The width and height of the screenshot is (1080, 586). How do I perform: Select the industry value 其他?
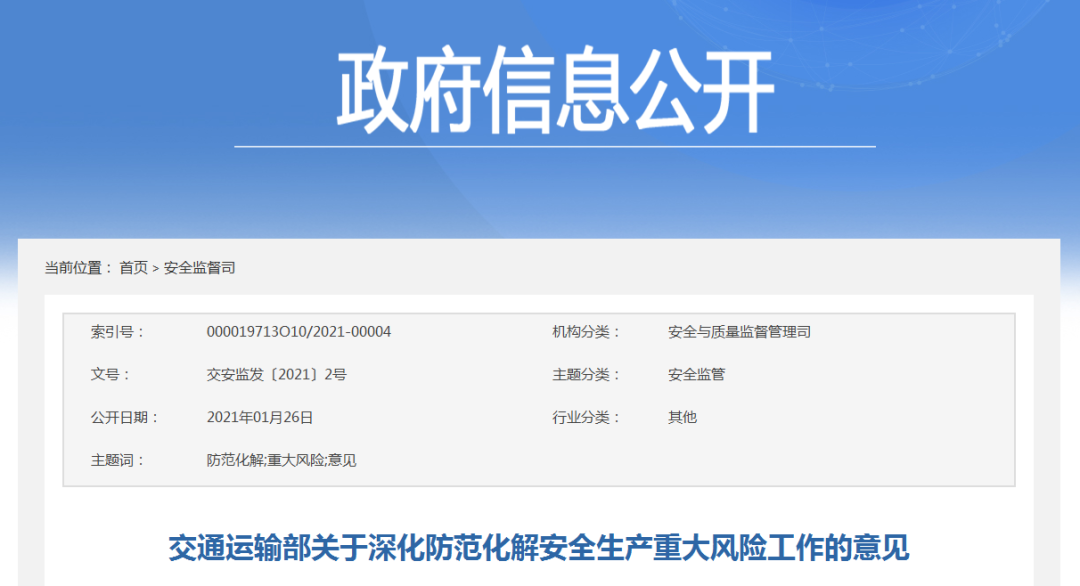coord(682,417)
